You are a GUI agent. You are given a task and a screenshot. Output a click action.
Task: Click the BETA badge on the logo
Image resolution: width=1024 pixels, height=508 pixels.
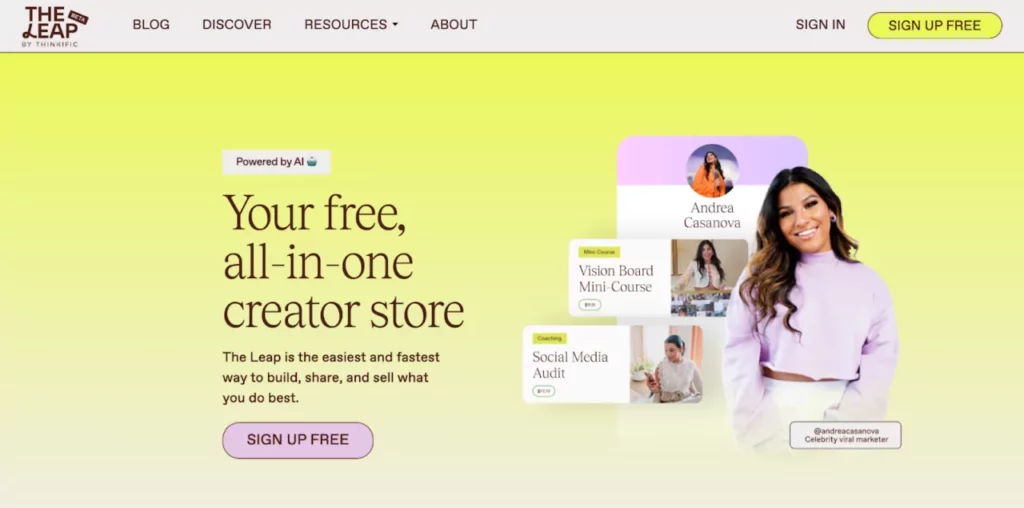click(x=78, y=16)
